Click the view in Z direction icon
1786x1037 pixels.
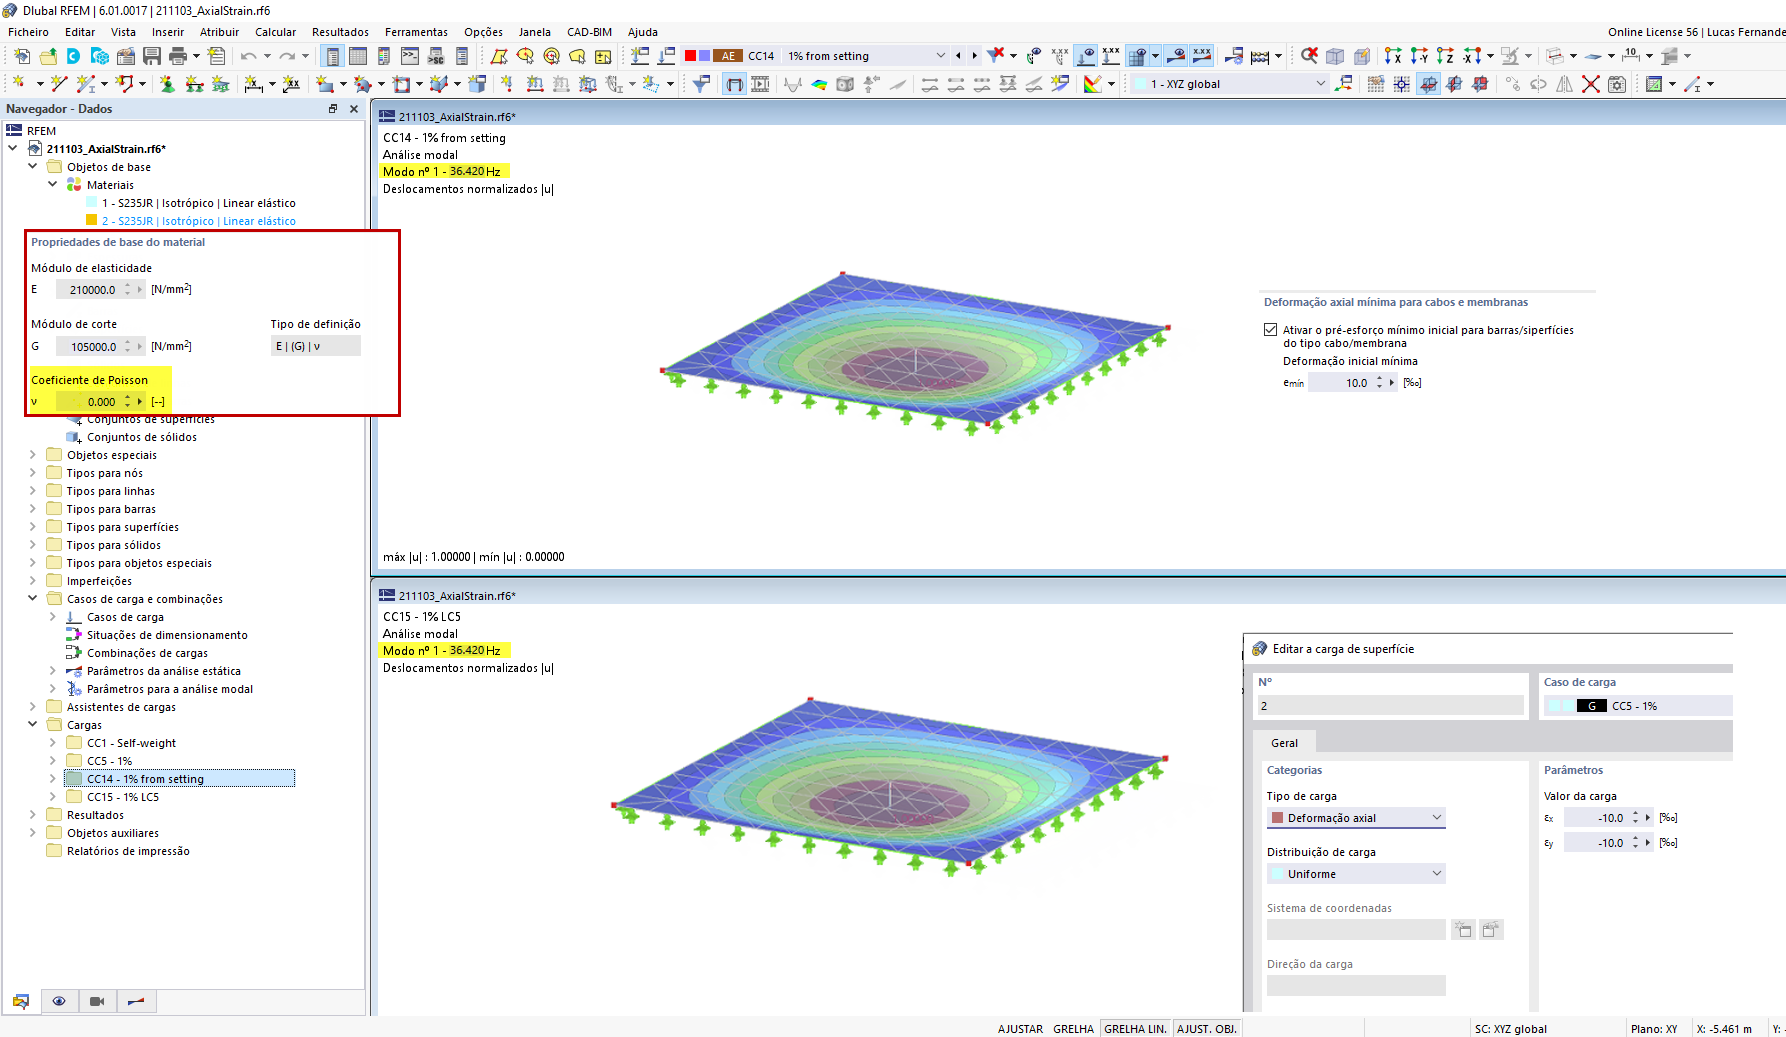click(1445, 56)
